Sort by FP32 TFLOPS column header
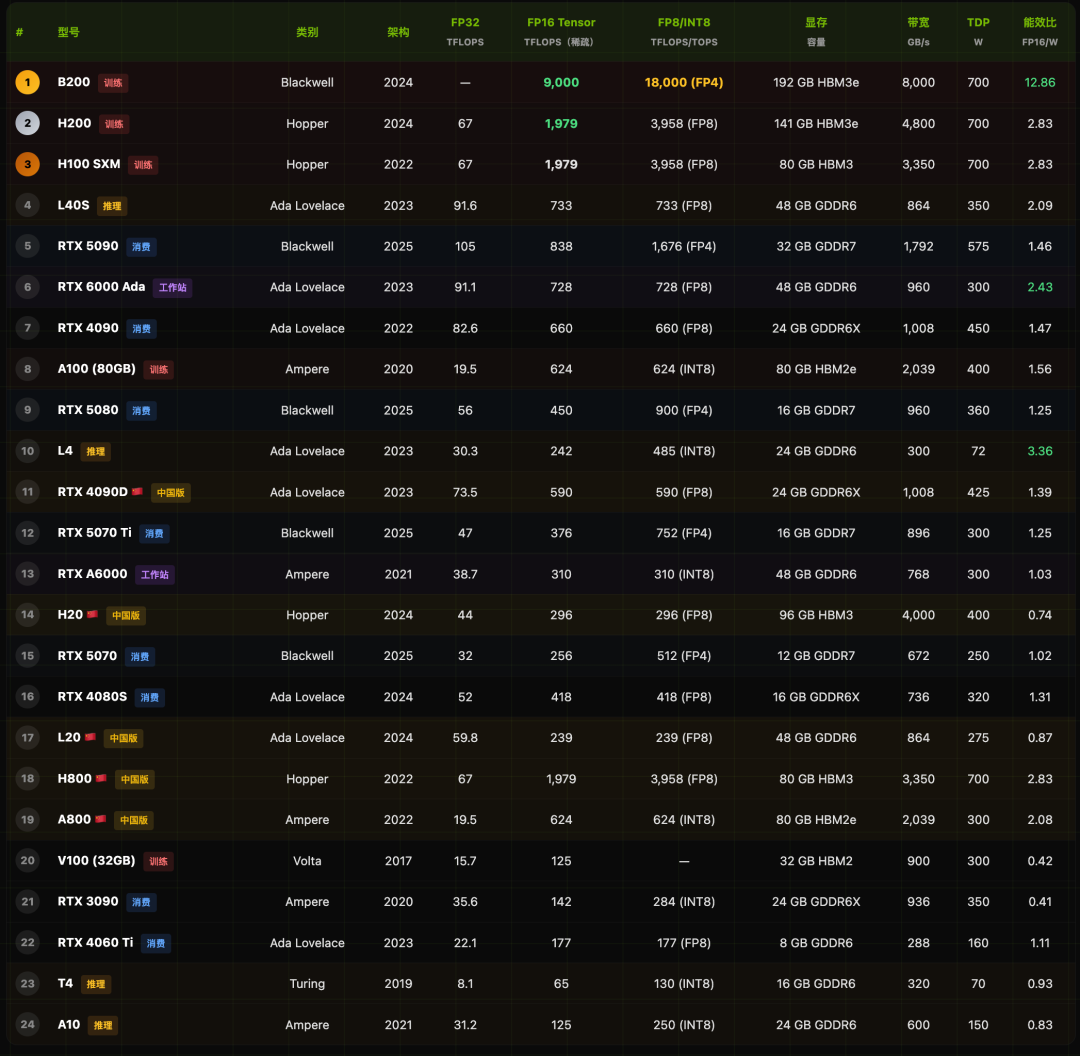The height and width of the screenshot is (1056, 1080). point(465,32)
